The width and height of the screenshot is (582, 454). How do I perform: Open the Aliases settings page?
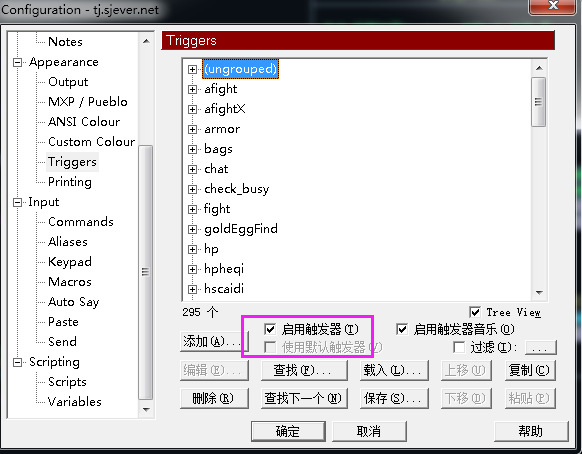coord(68,242)
